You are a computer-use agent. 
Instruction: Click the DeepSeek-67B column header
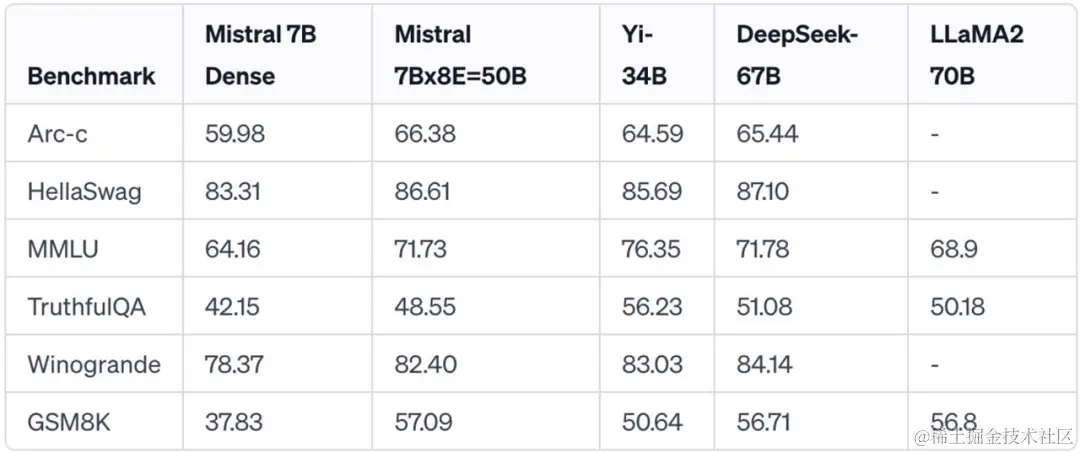coord(797,55)
